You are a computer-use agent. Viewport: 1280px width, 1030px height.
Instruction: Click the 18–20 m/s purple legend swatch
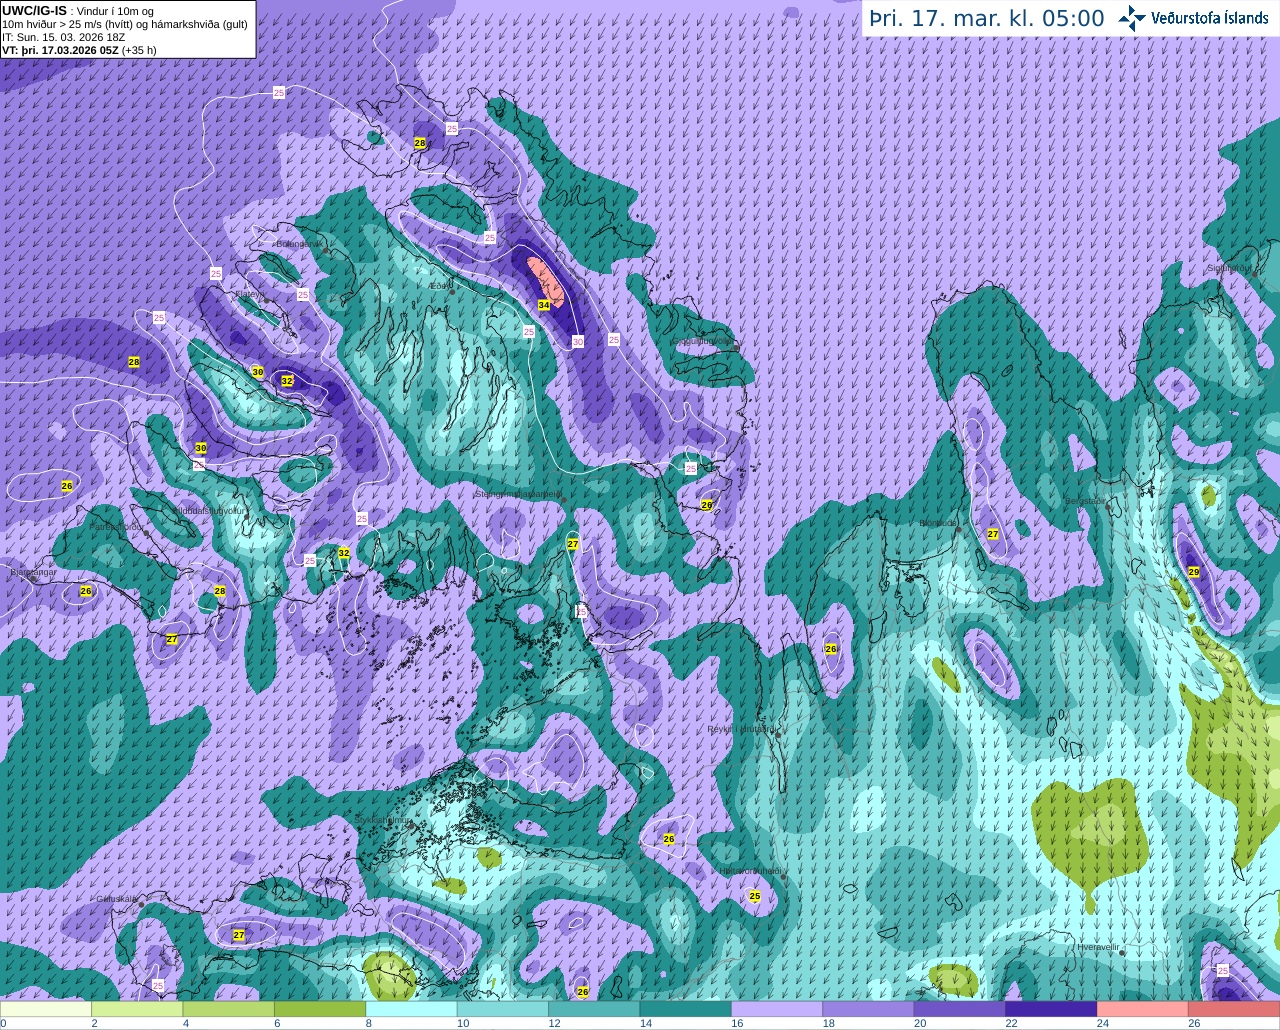click(868, 1009)
